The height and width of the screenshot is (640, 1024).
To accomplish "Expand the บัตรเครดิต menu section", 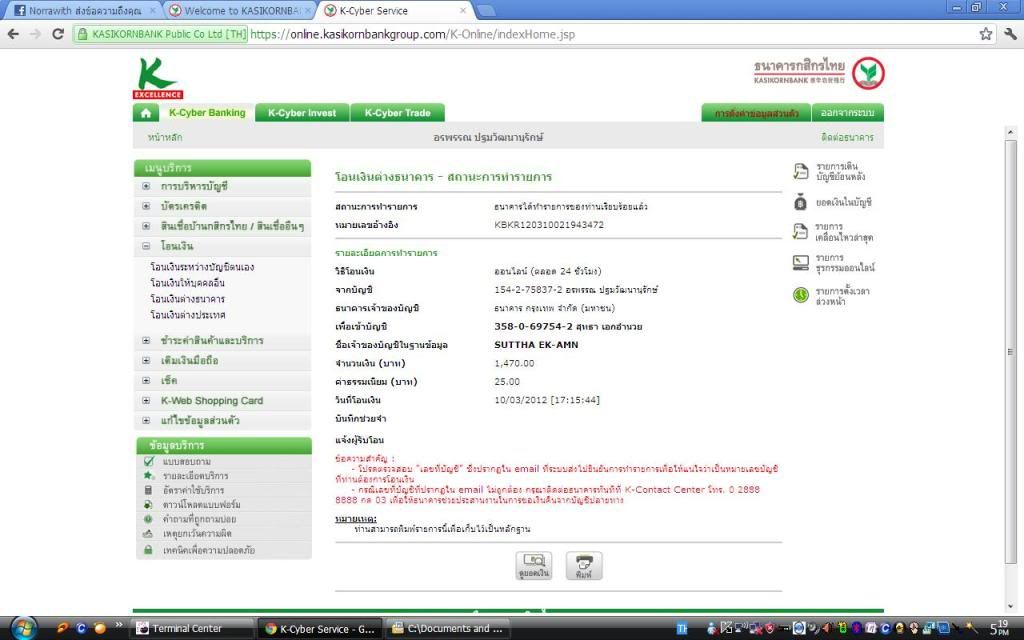I will click(146, 206).
